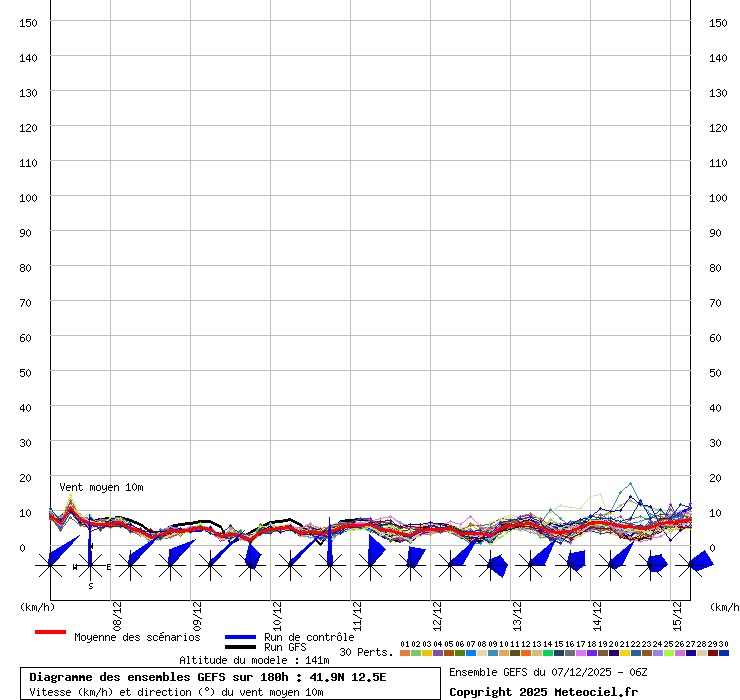The width and height of the screenshot is (740, 700).
Task: Click the 11/12 date label
Action: [x=357, y=612]
